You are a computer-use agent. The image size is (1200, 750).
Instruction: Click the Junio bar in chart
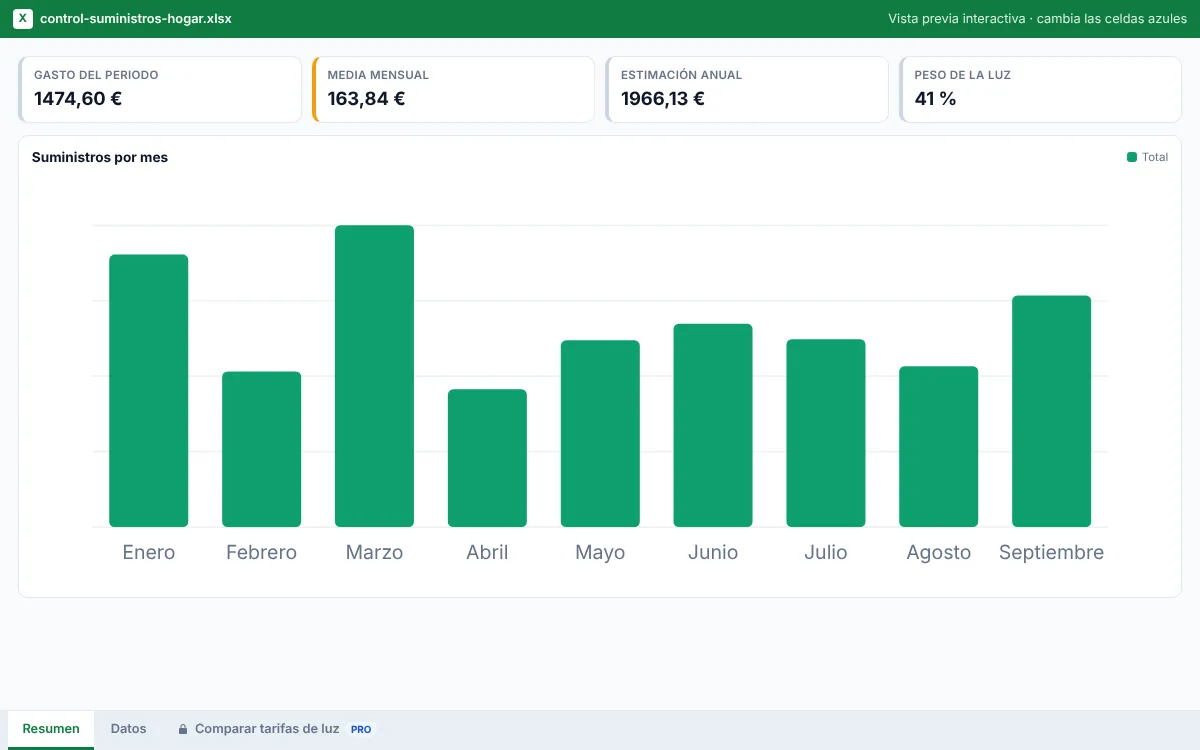713,425
